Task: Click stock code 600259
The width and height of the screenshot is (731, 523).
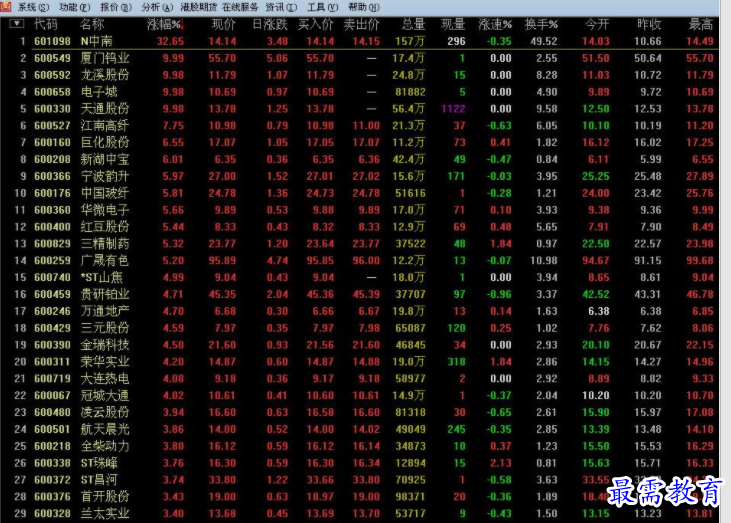Action: (x=52, y=261)
